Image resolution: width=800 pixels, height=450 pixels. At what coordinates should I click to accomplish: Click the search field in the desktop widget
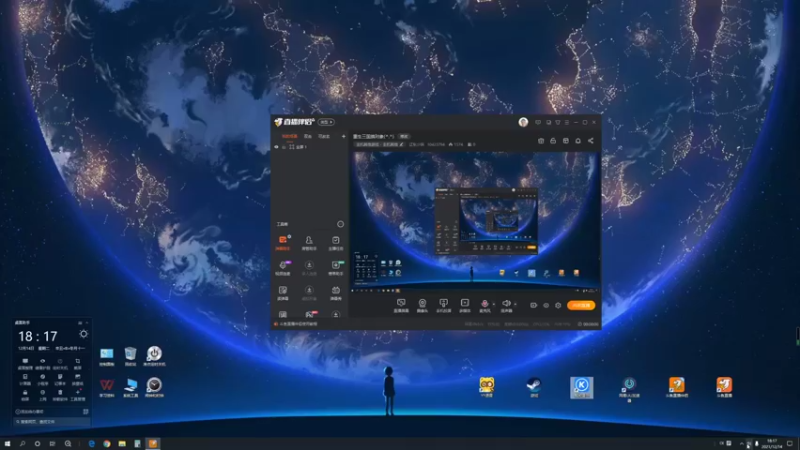coord(52,421)
